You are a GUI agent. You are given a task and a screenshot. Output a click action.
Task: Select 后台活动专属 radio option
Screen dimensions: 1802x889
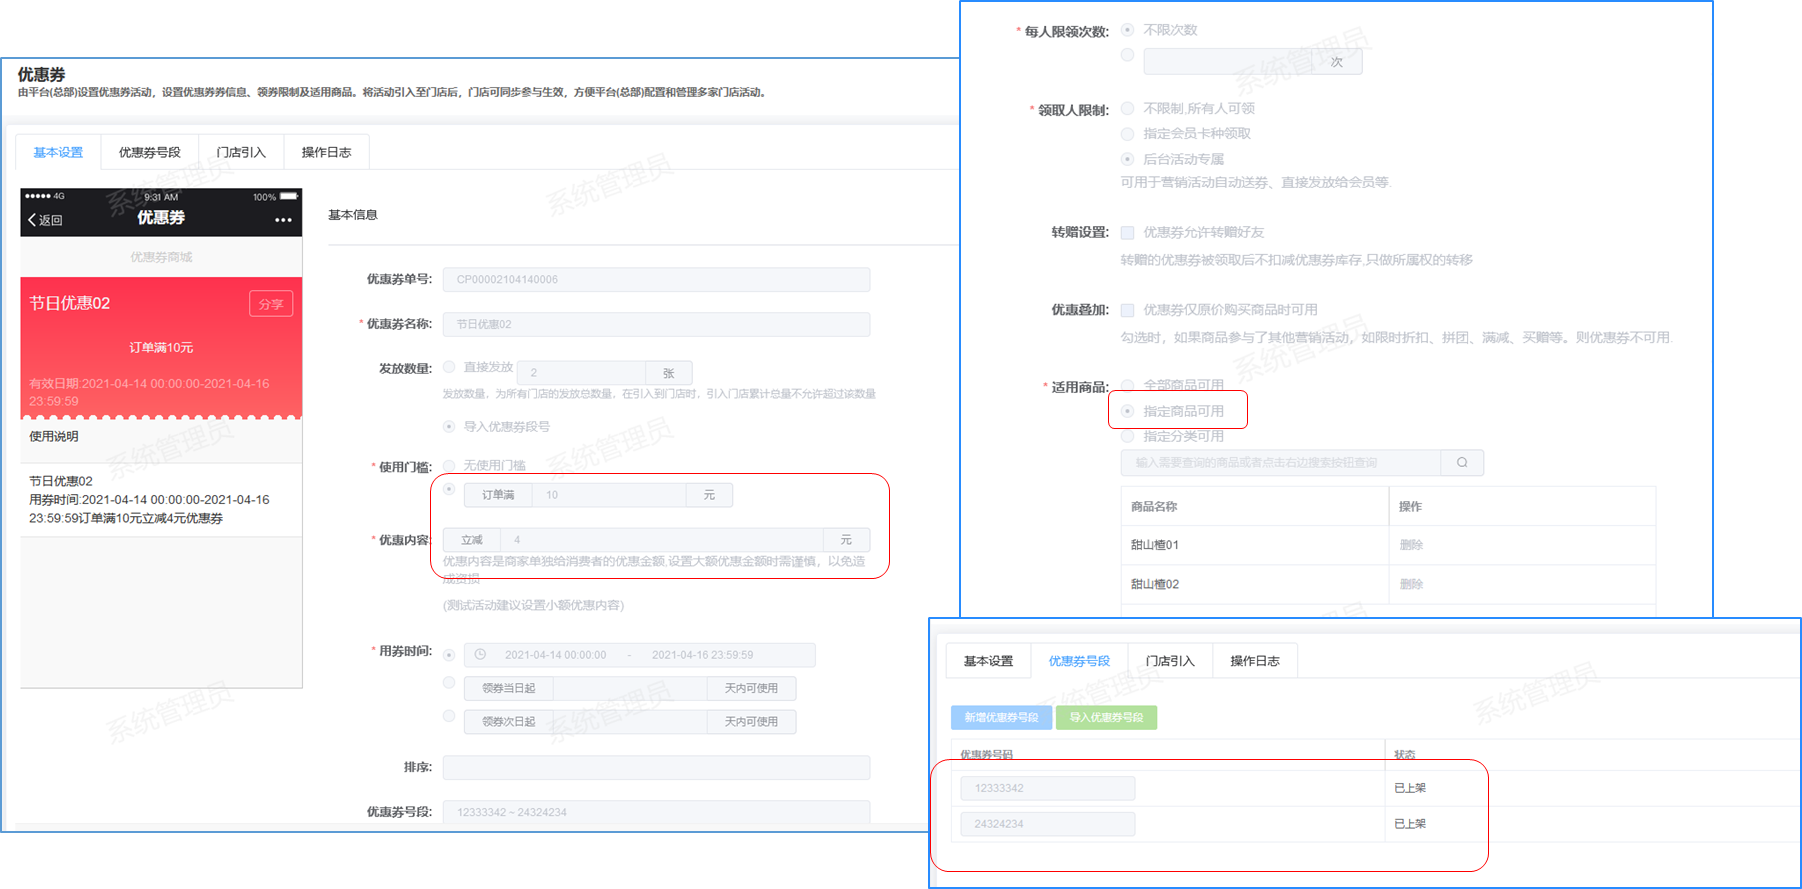1127,159
